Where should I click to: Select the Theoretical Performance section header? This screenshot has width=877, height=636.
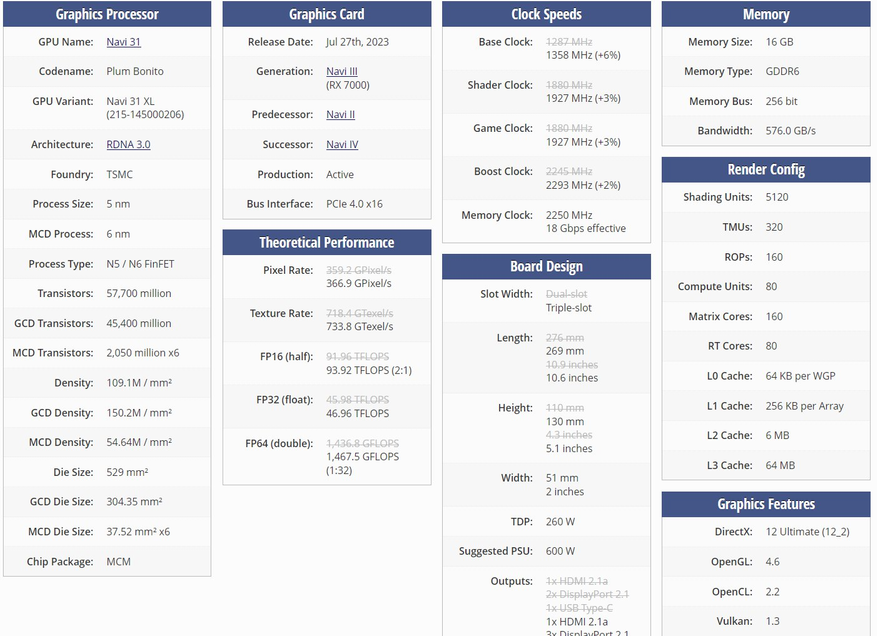point(327,242)
